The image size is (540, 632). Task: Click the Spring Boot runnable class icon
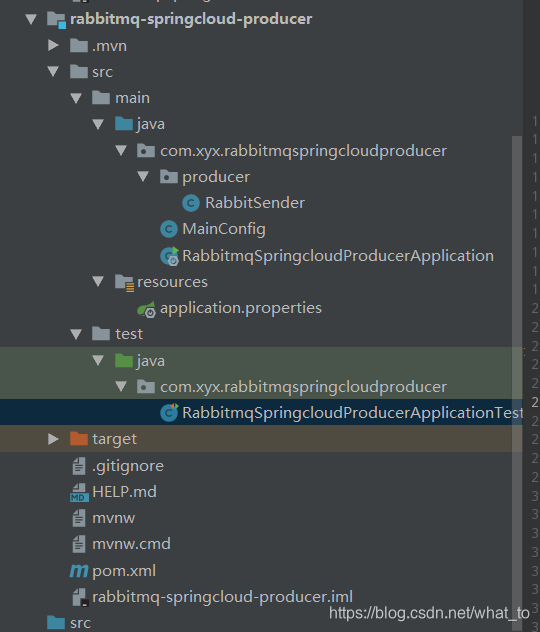[x=170, y=256]
